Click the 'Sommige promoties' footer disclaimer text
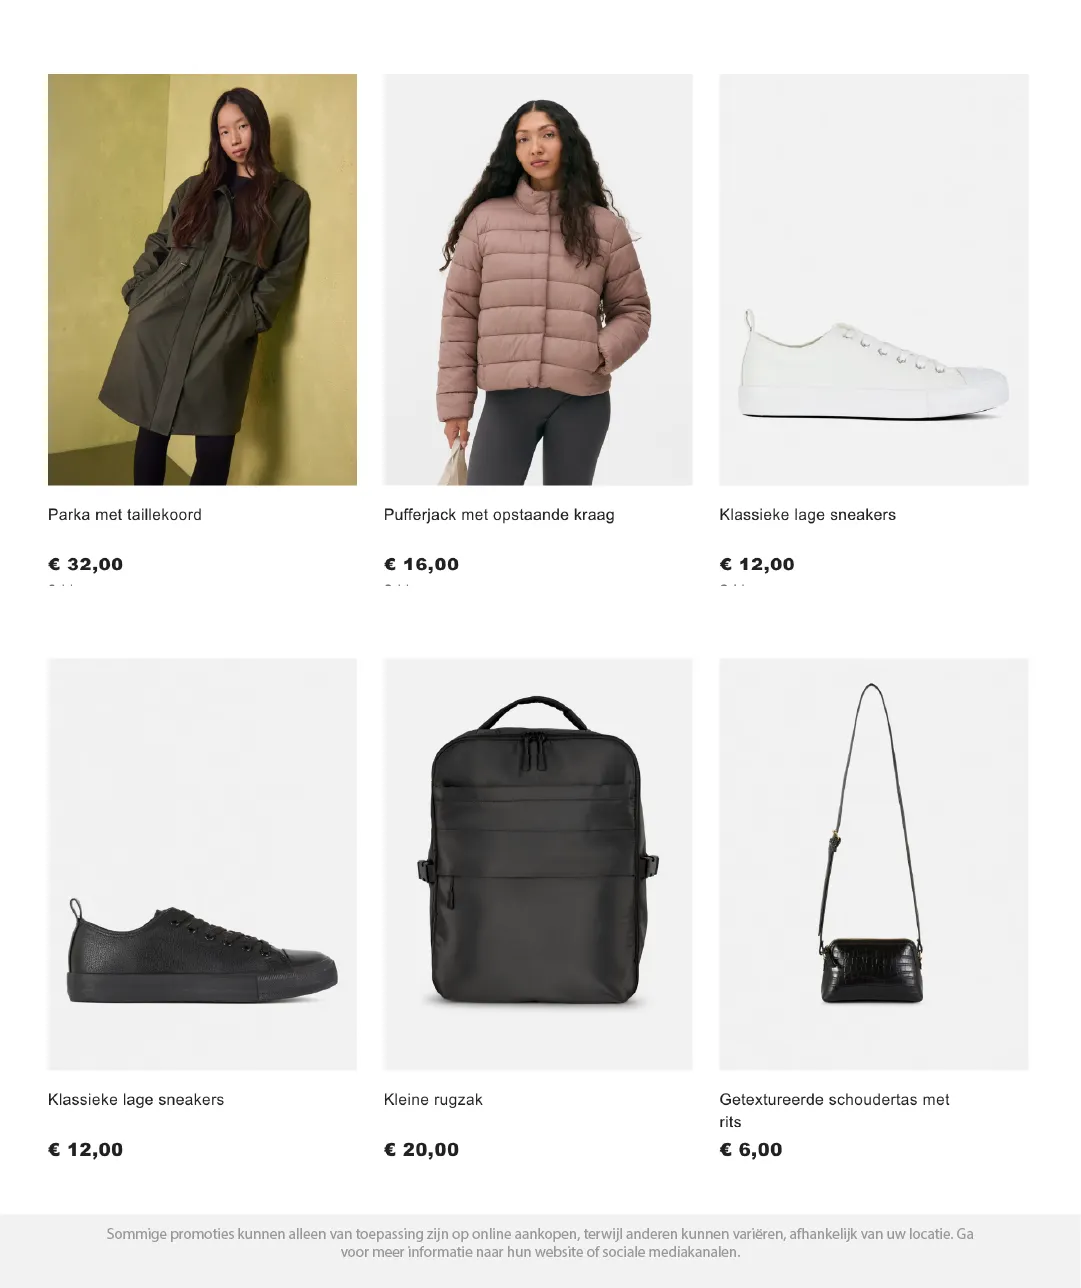1081x1288 pixels. pos(540,1243)
